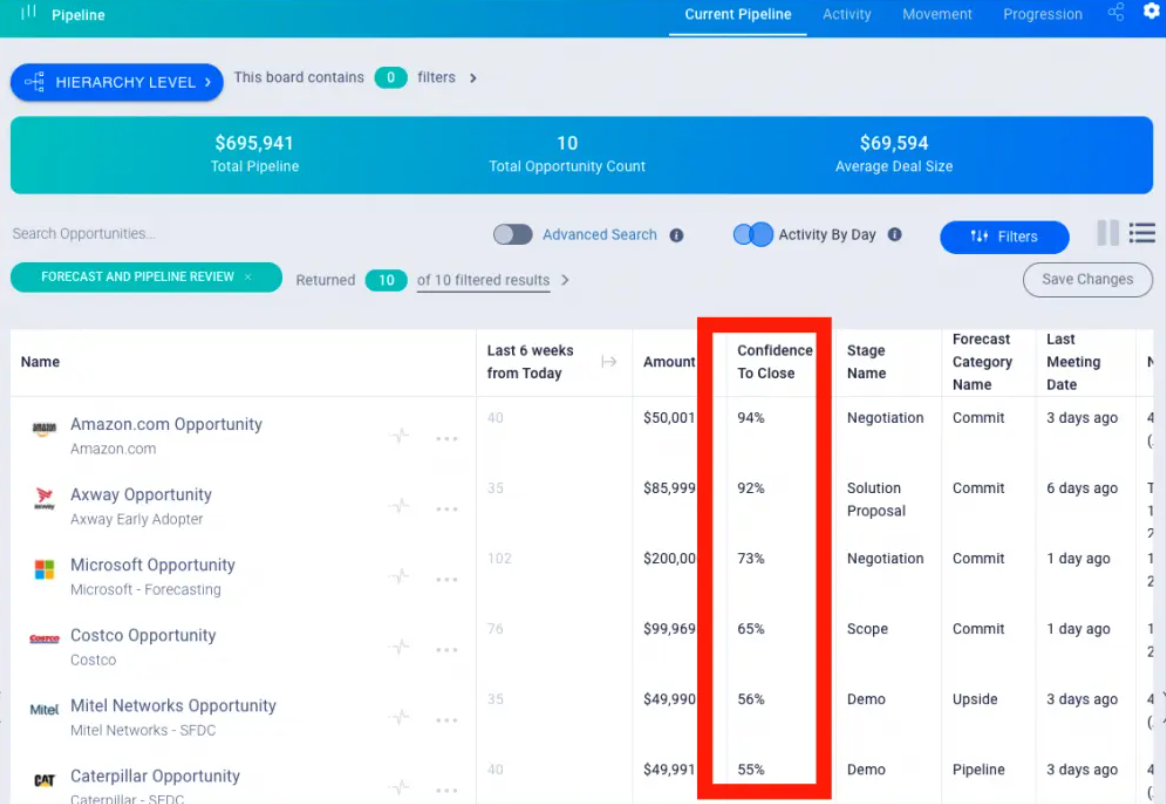The image size is (1166, 804).
Task: Expand the board filters chevron
Action: pos(473,78)
